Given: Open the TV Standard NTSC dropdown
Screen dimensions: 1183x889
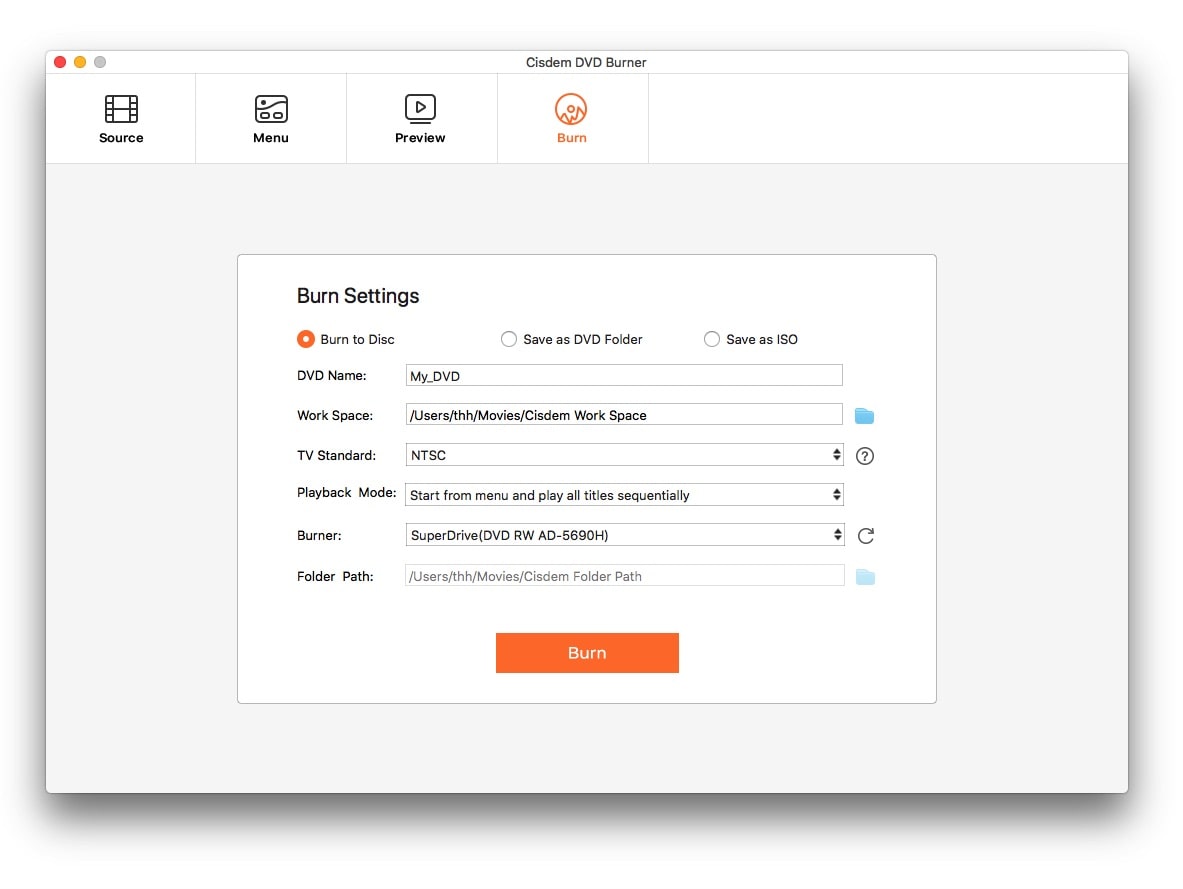Looking at the screenshot, I should [624, 455].
